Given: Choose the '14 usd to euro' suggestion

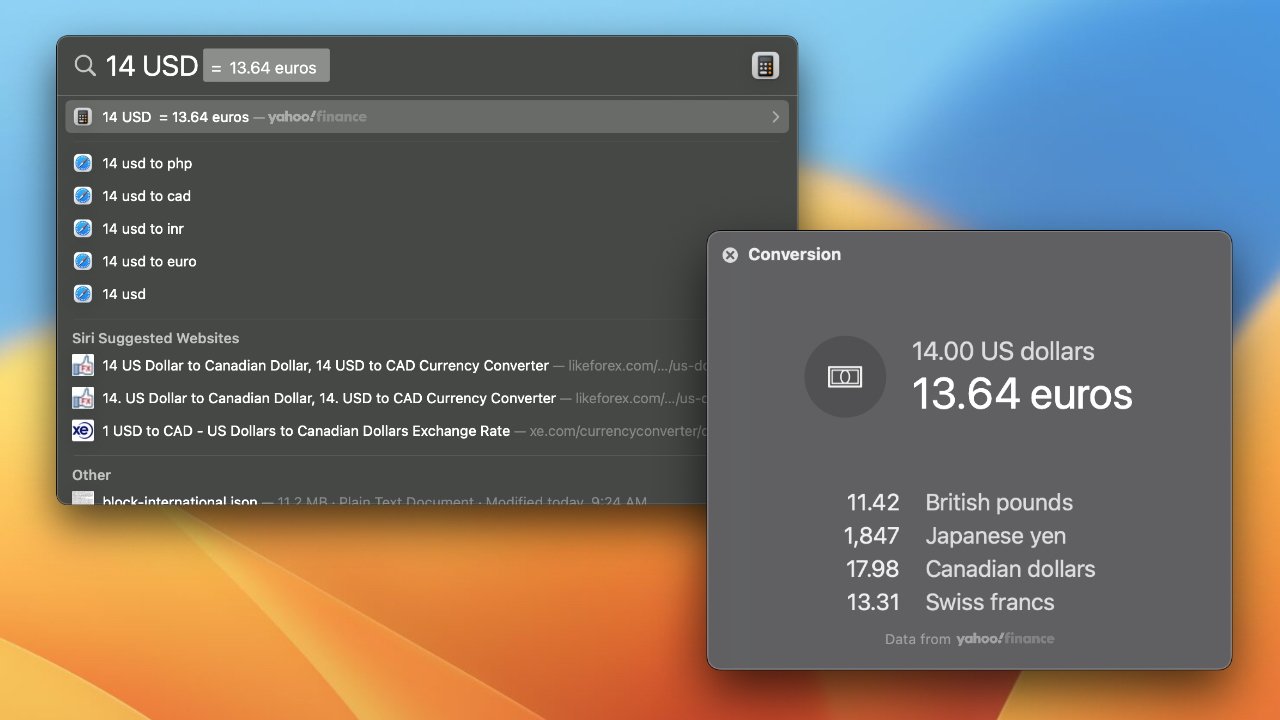Looking at the screenshot, I should click(149, 261).
